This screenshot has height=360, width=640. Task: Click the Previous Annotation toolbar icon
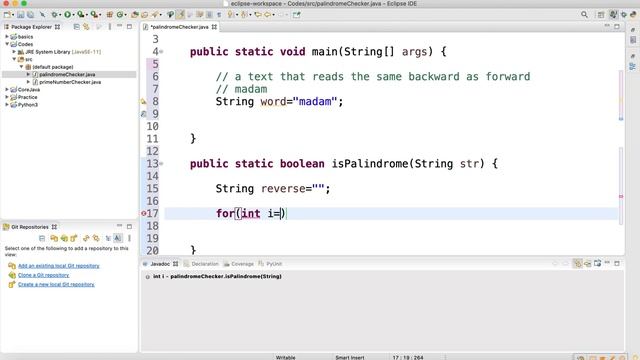[x=244, y=15]
